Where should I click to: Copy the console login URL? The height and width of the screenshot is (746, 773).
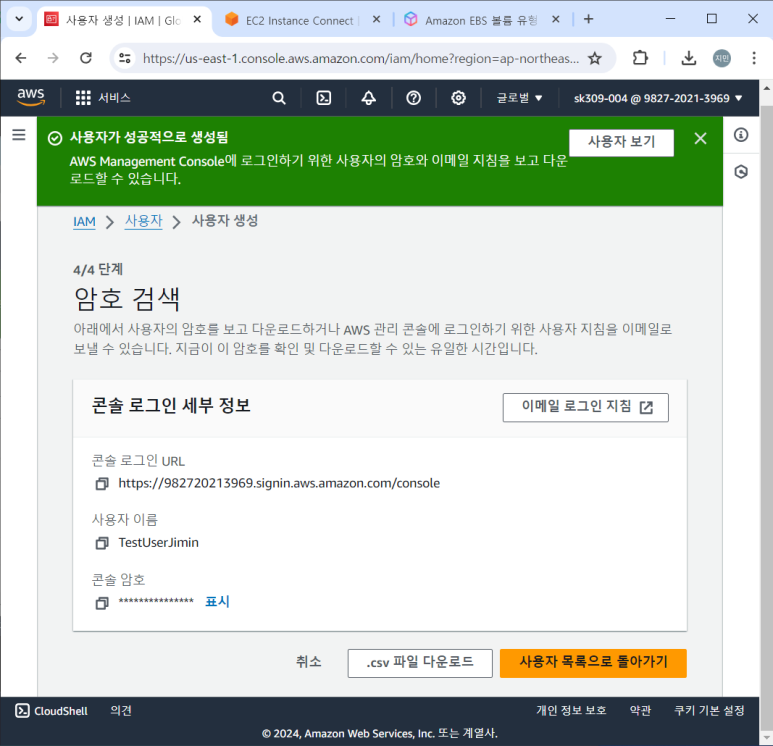pyautogui.click(x=102, y=484)
